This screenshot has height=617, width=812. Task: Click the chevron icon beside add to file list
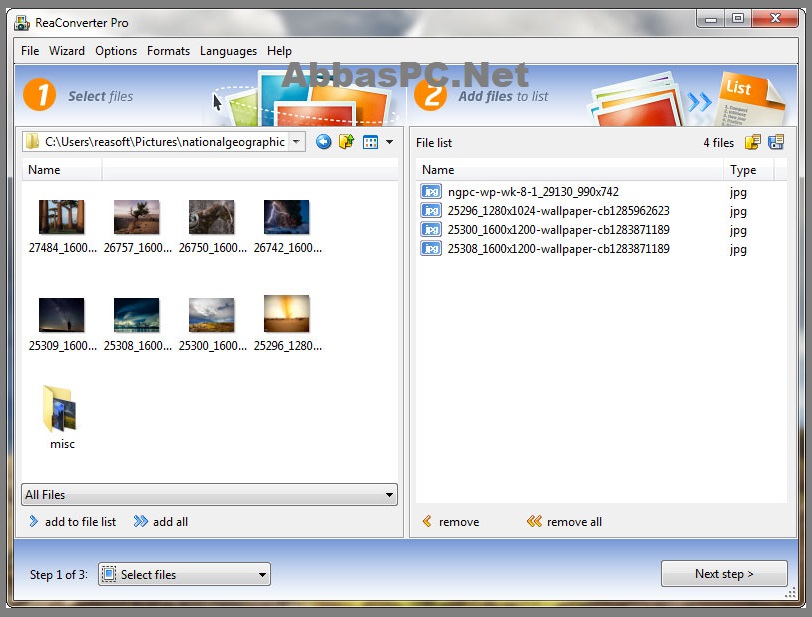[x=34, y=521]
